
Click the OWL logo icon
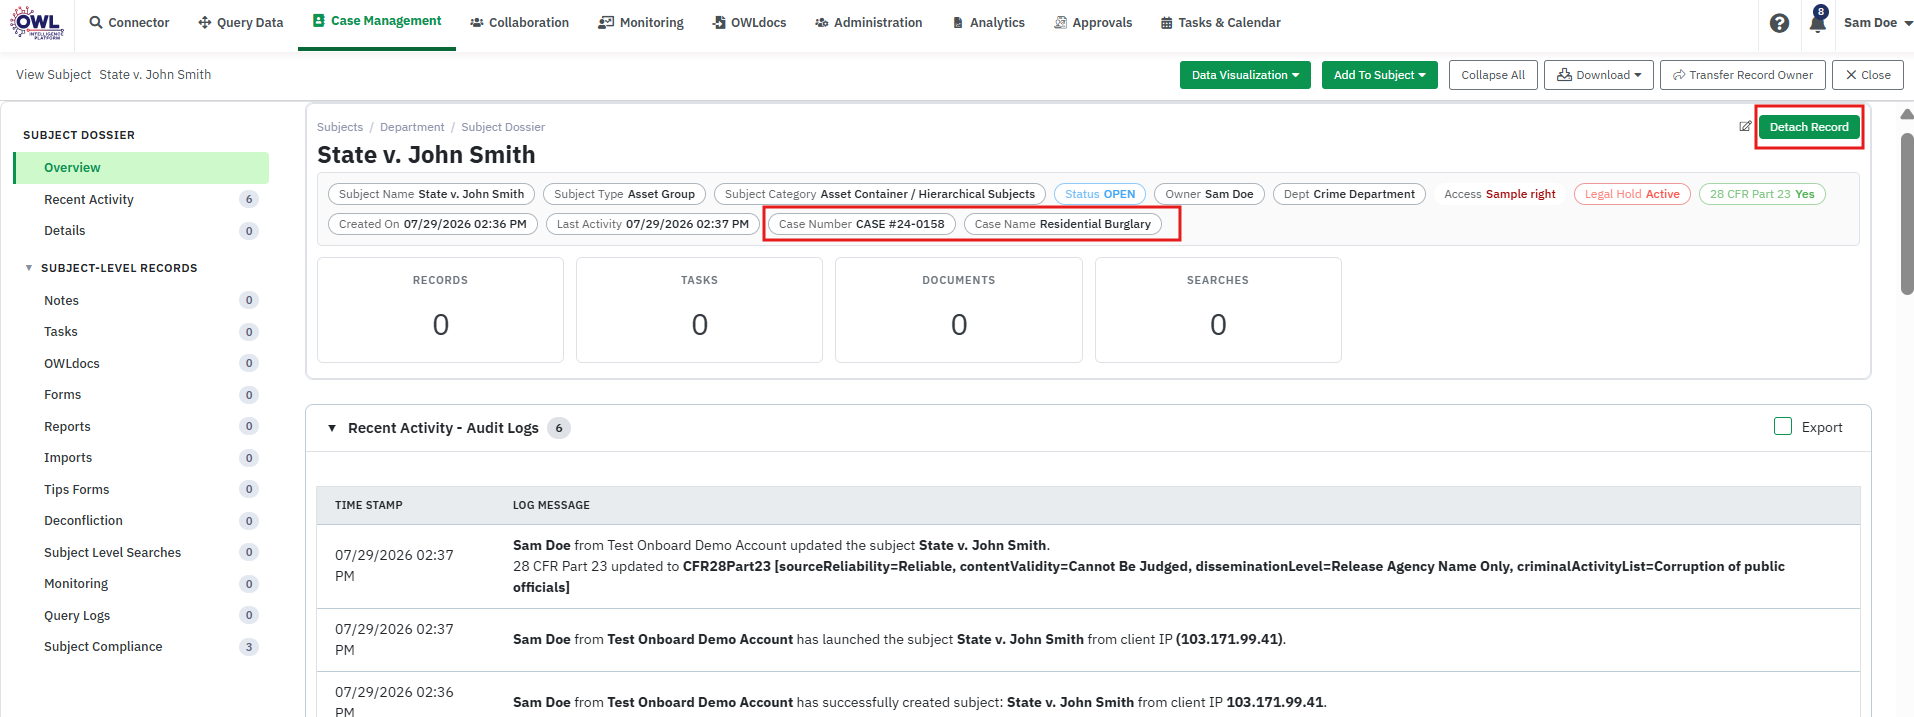37,22
